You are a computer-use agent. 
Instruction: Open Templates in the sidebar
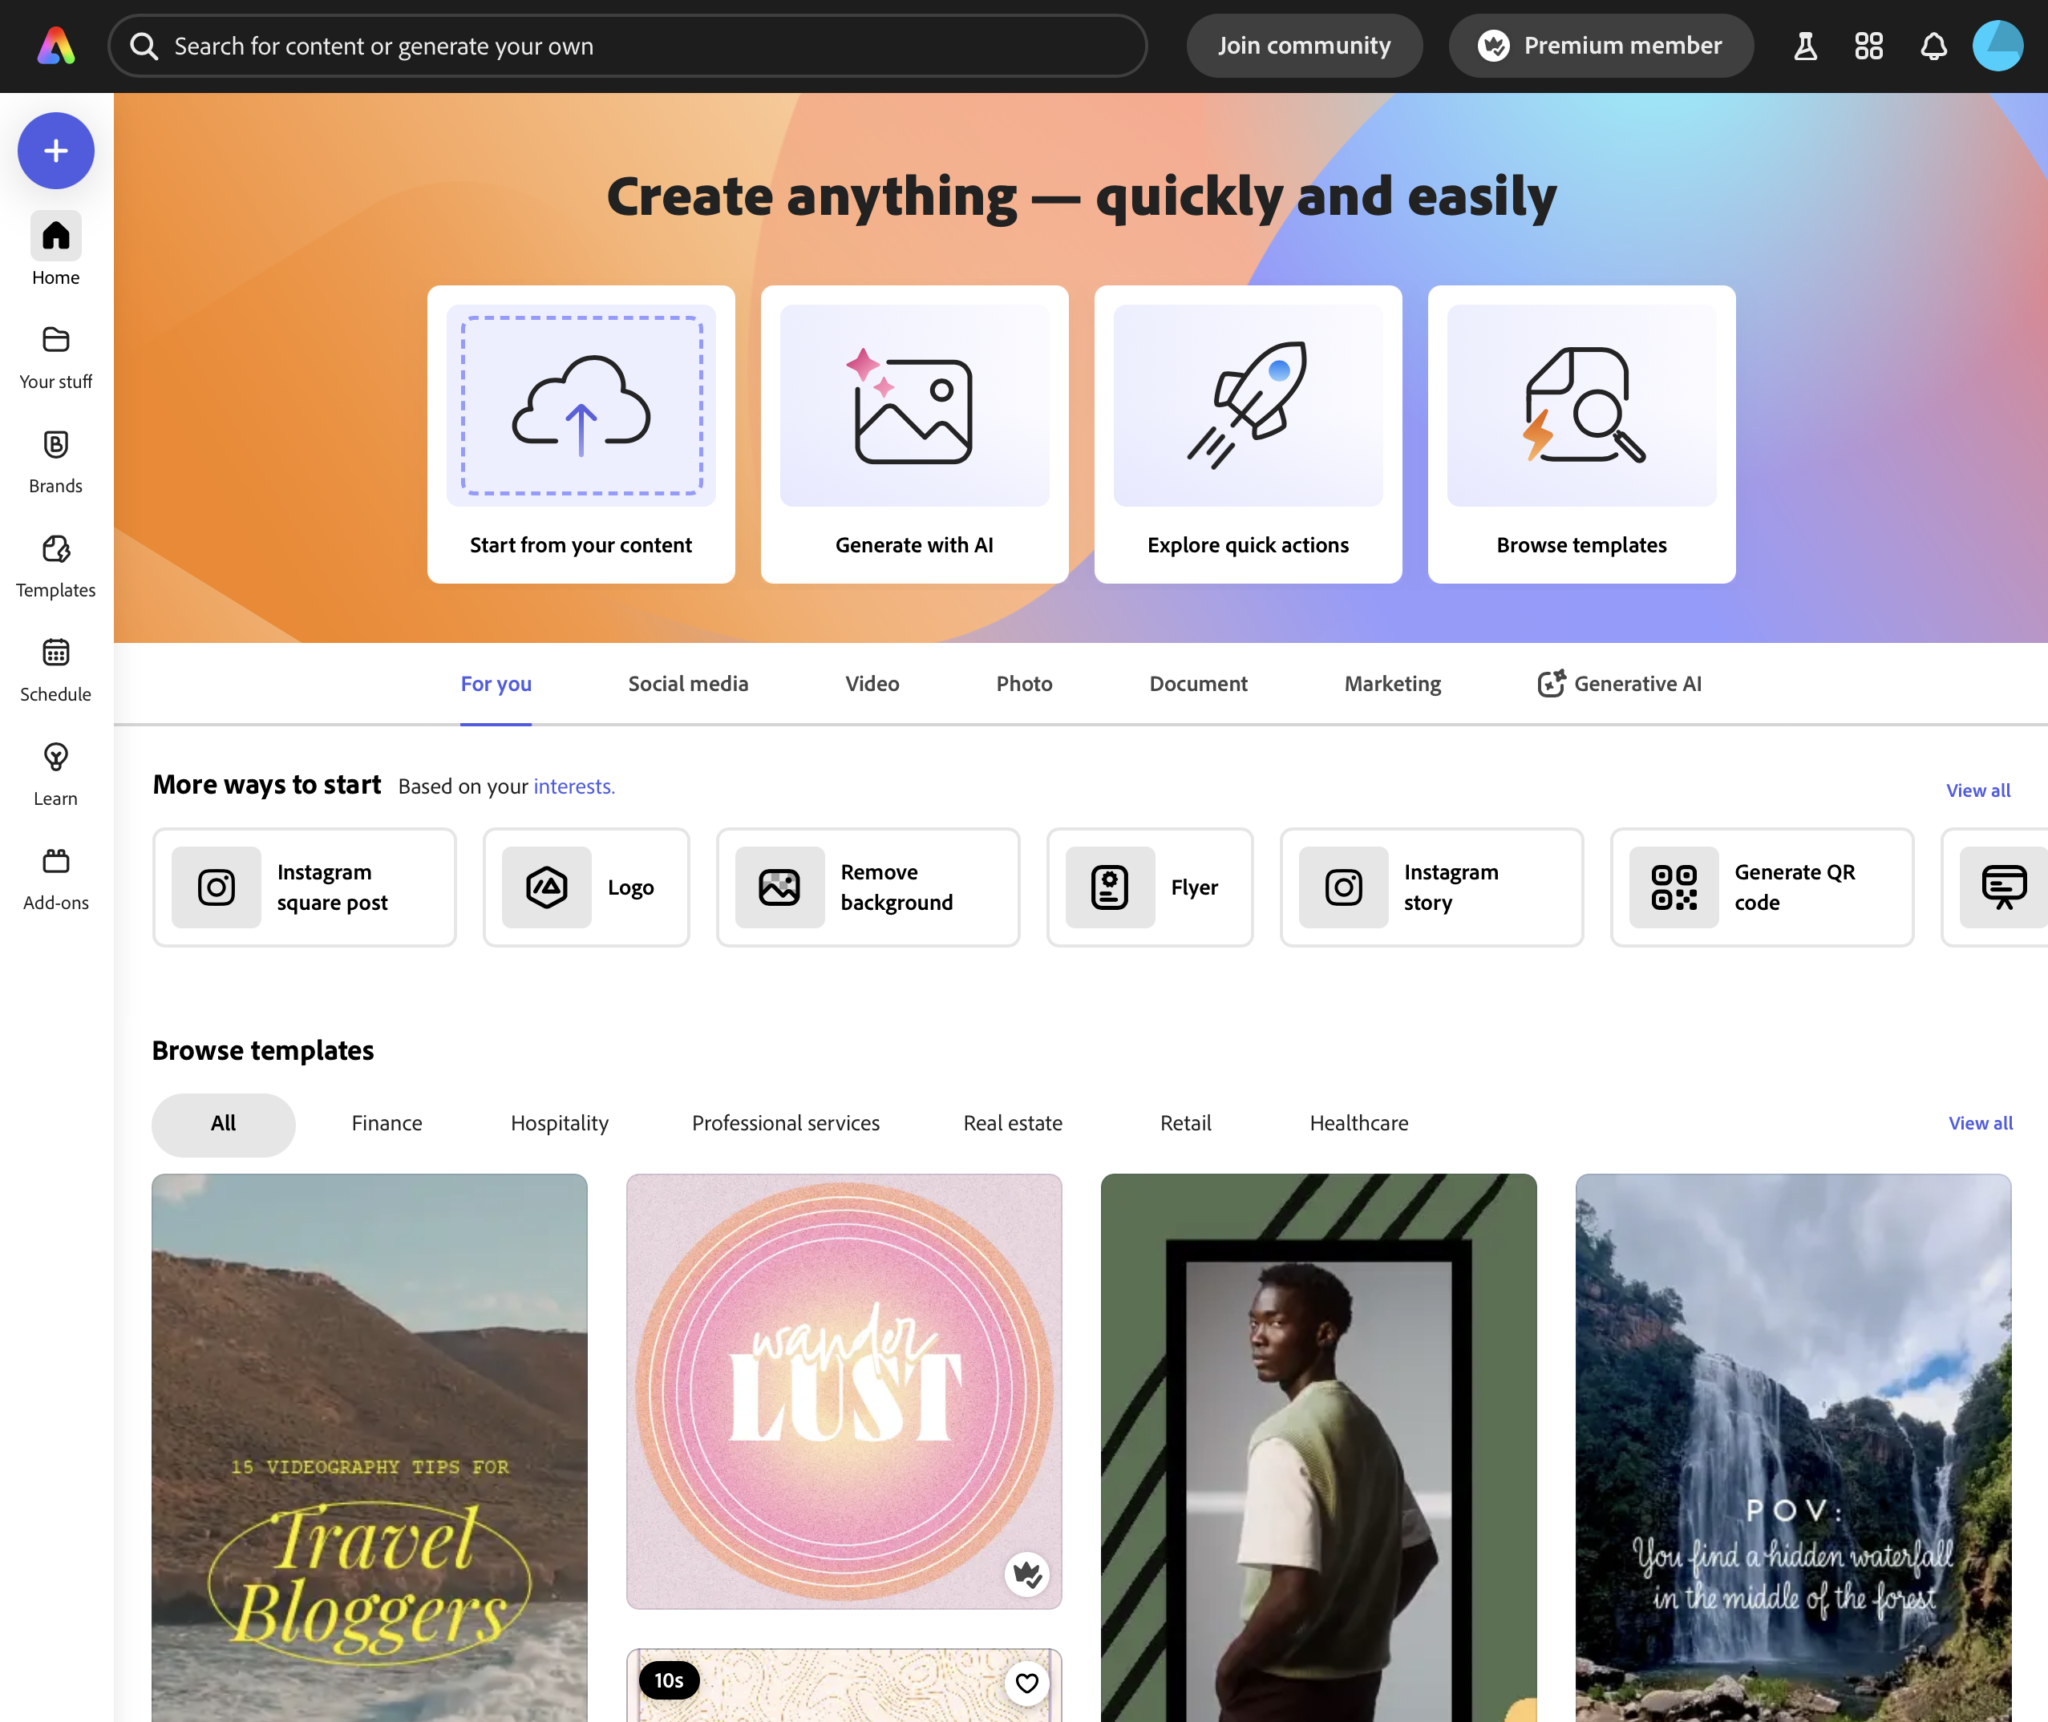(56, 567)
